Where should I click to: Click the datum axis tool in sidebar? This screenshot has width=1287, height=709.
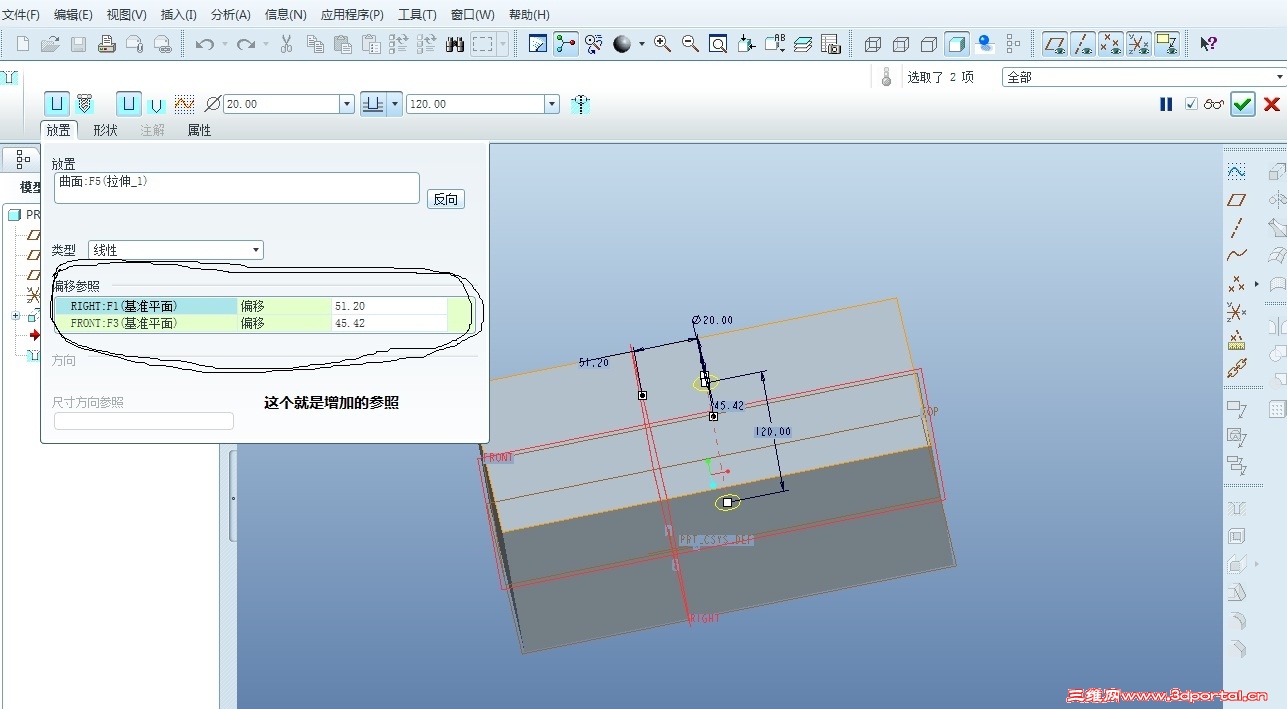click(1237, 227)
